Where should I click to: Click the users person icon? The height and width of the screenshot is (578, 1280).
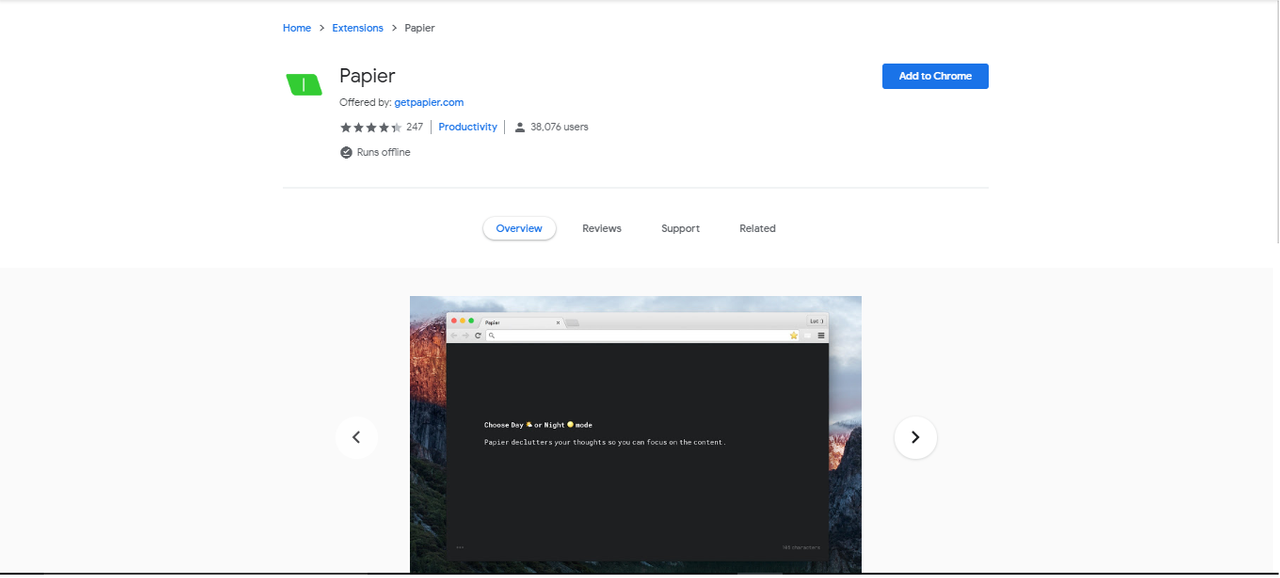[520, 127]
